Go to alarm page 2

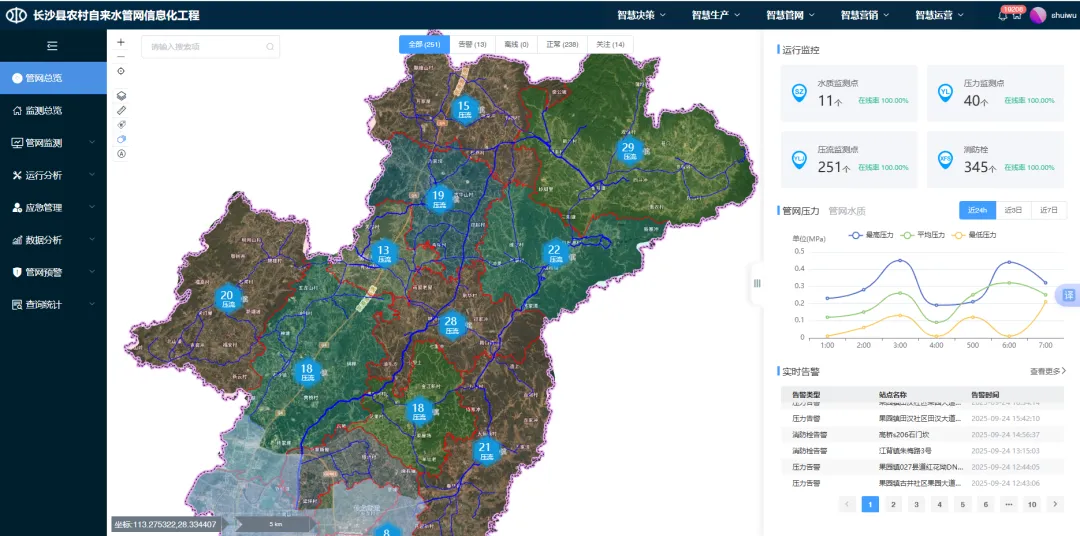pos(893,504)
